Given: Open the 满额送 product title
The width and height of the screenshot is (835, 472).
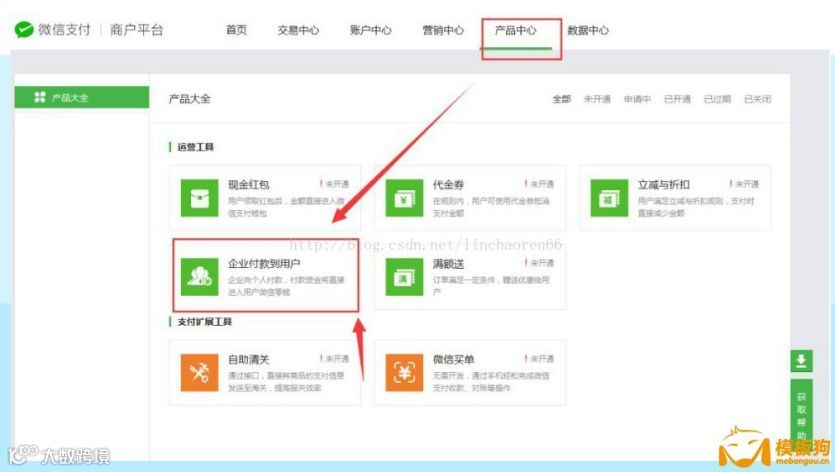Looking at the screenshot, I should [x=448, y=264].
